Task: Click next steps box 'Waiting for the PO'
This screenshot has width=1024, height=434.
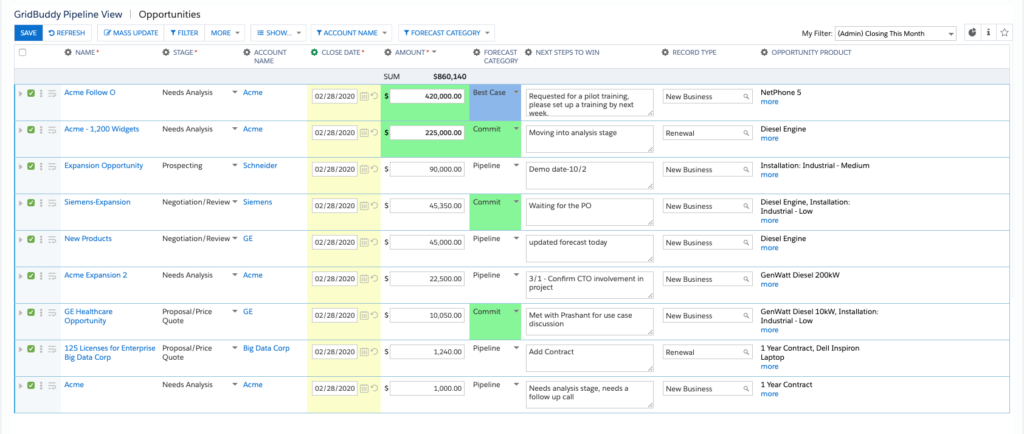Action: pos(589,212)
